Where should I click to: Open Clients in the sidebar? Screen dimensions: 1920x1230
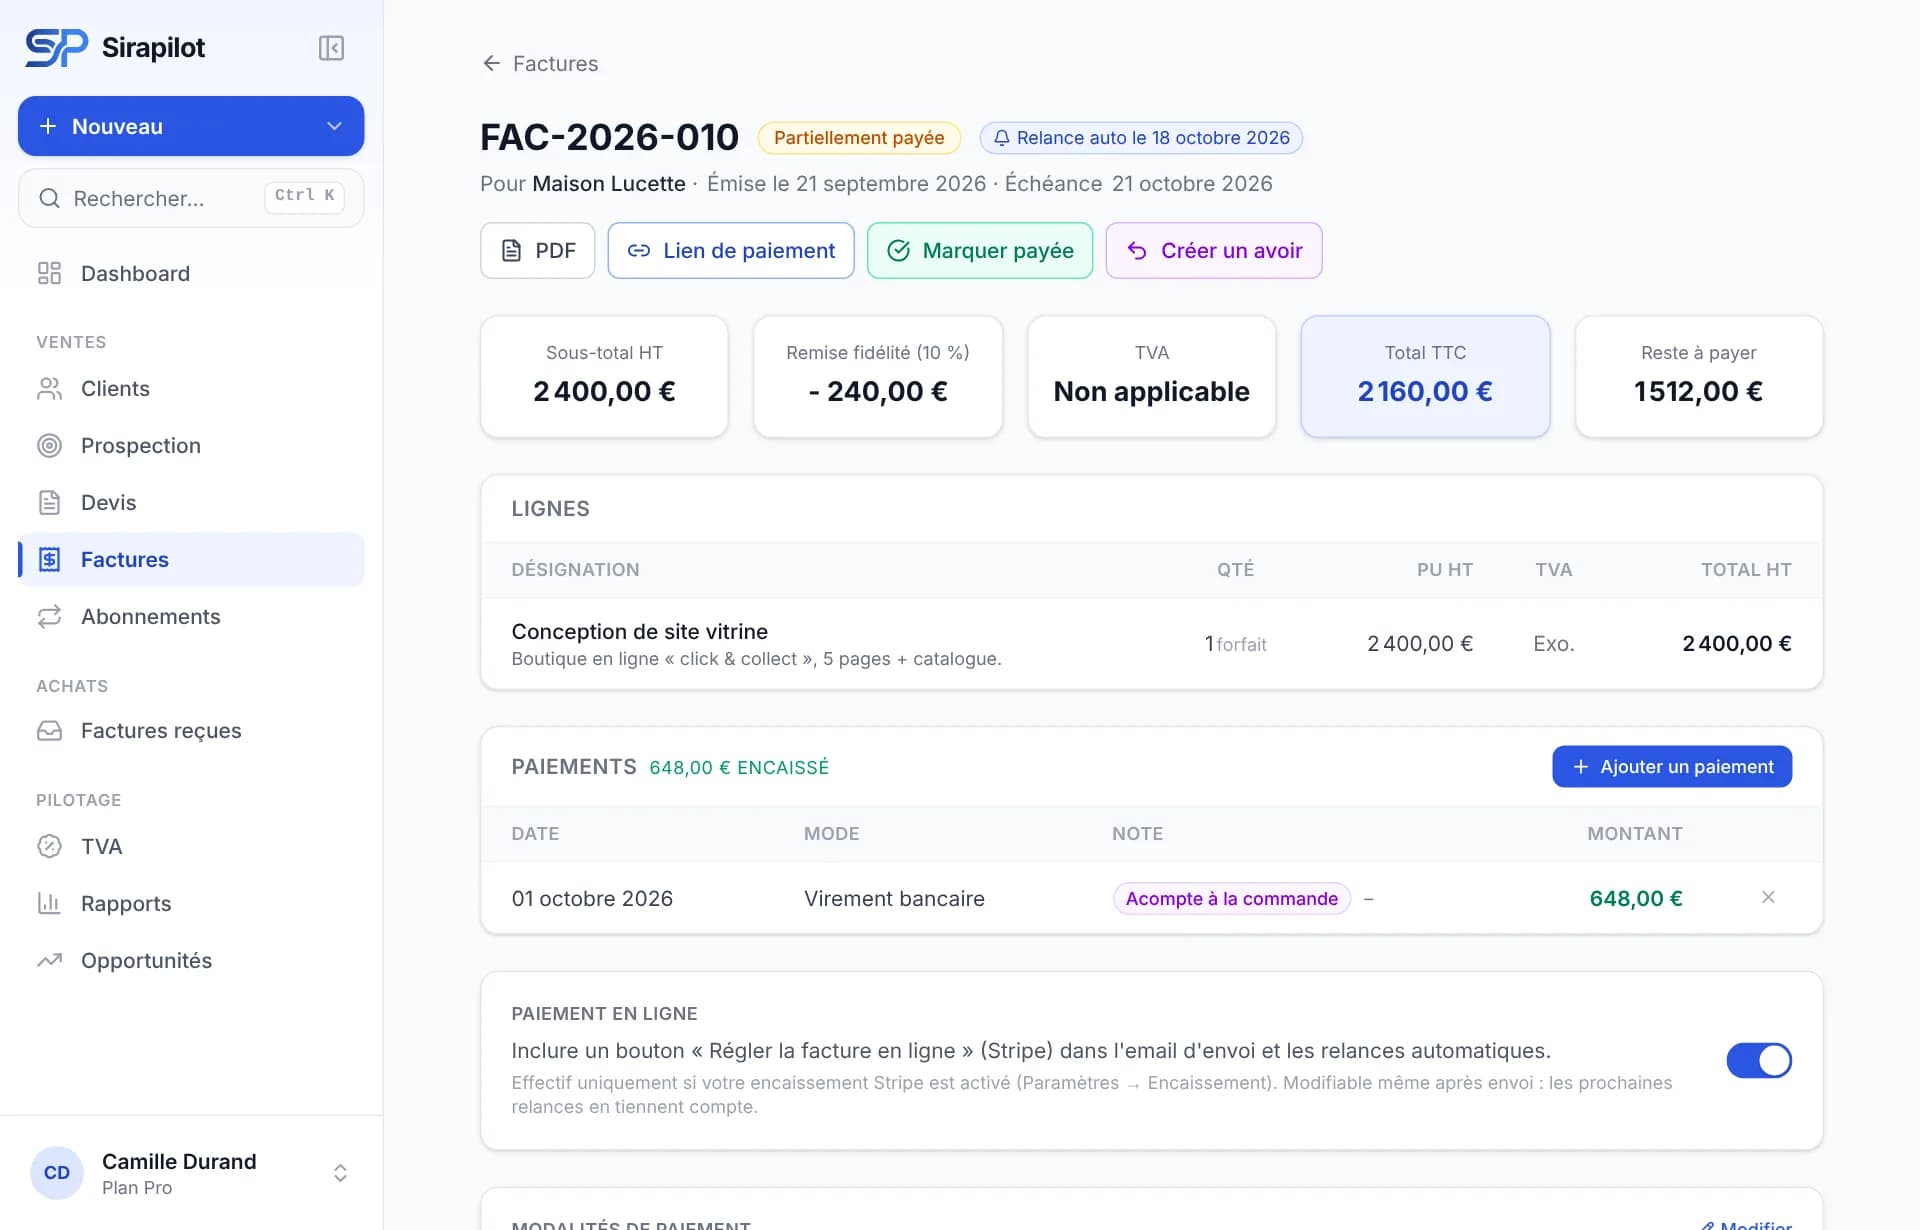click(x=191, y=389)
